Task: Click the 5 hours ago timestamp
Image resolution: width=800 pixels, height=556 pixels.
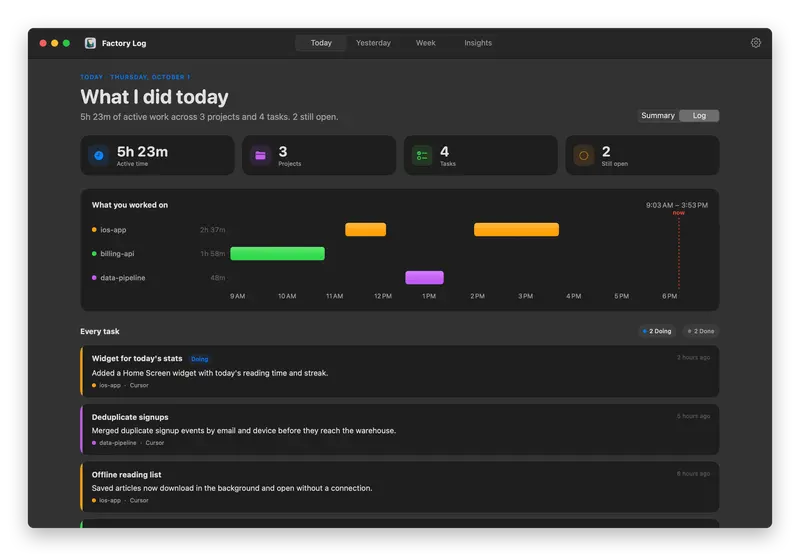Action: (693, 416)
